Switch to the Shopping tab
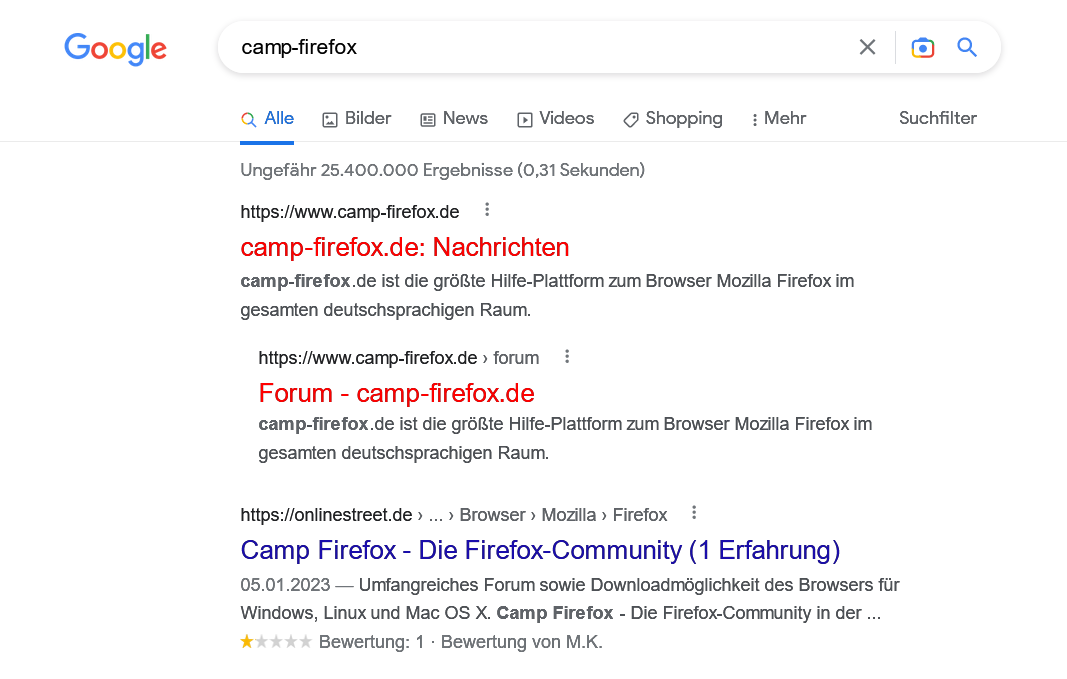1067x679 pixels. pos(672,119)
